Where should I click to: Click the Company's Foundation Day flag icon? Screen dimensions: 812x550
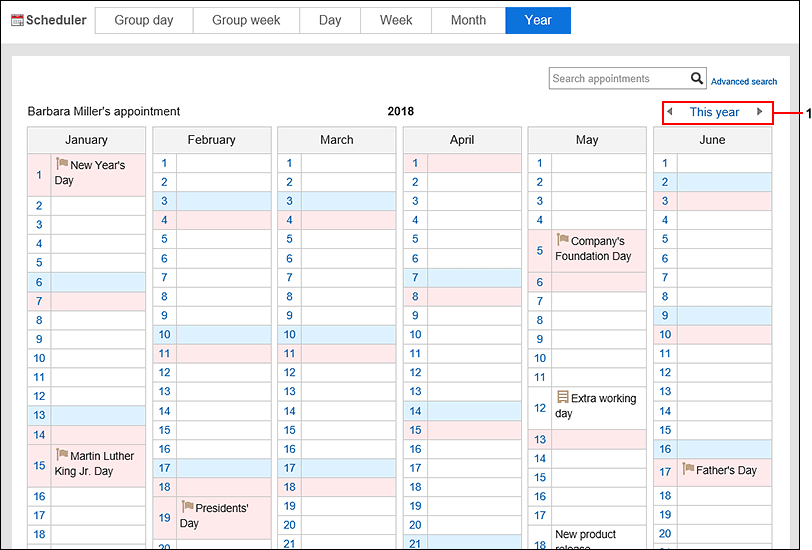pos(562,239)
